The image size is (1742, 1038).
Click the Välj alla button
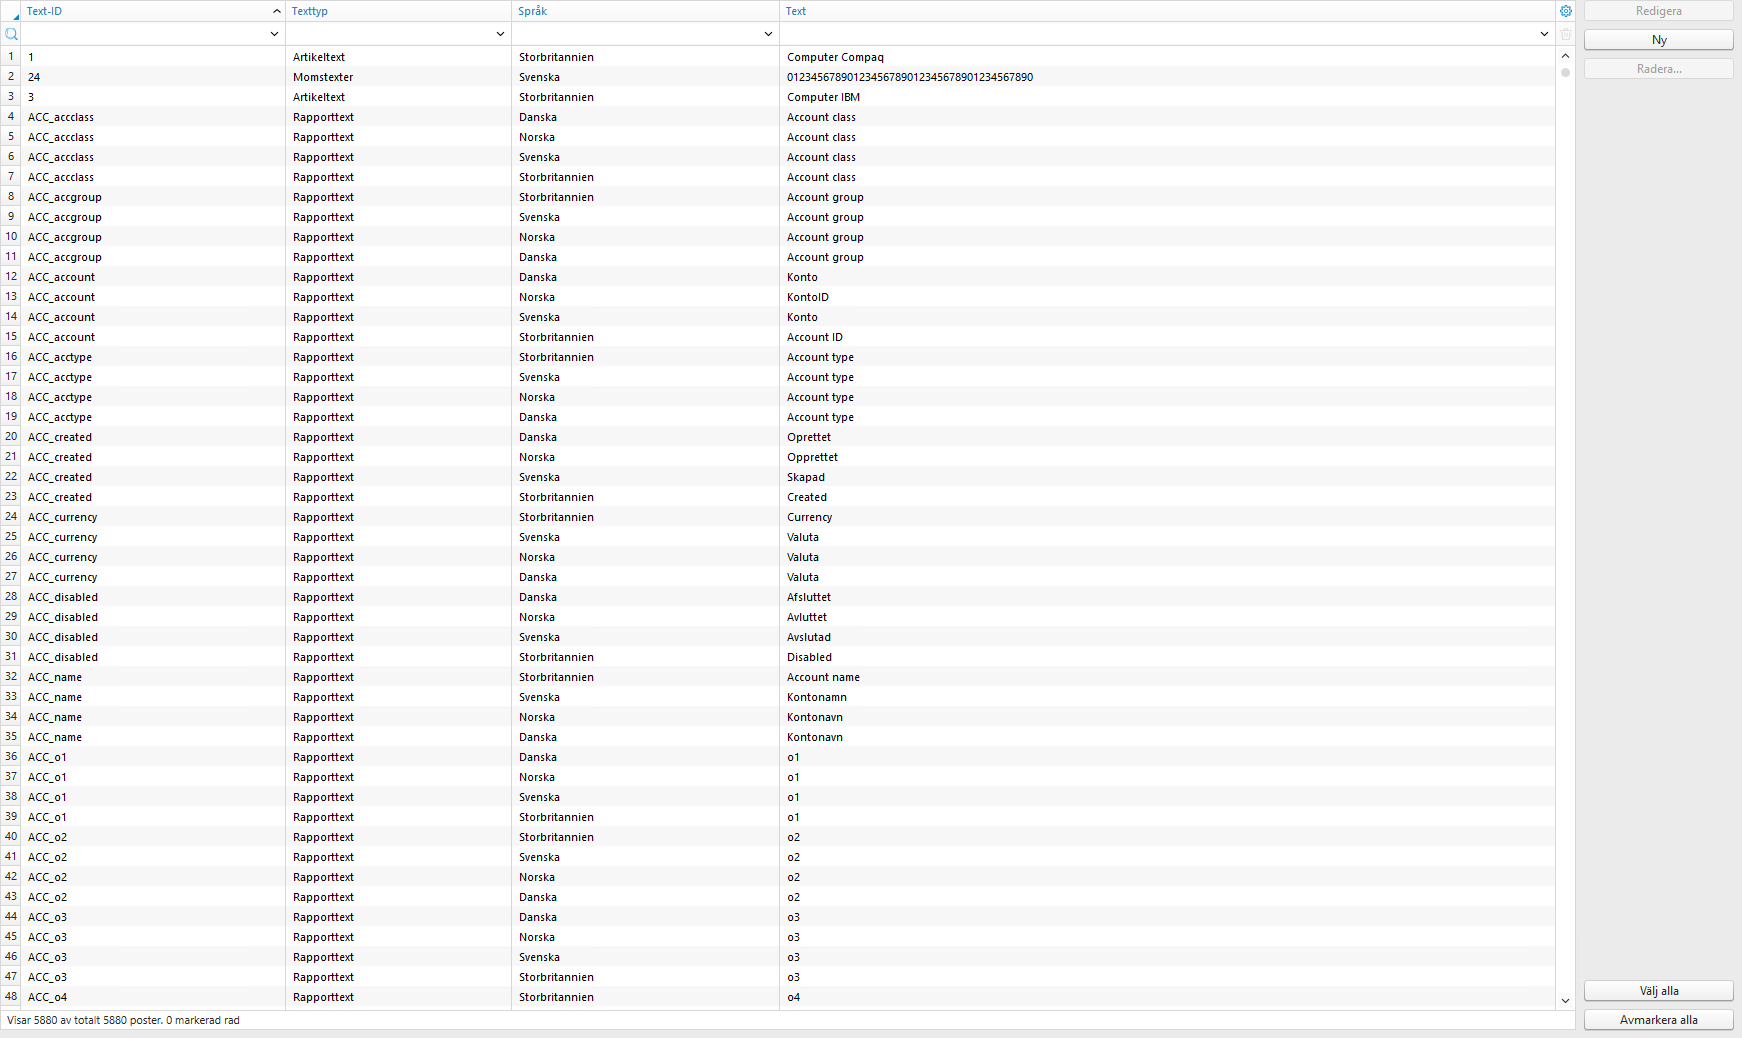(x=1658, y=991)
